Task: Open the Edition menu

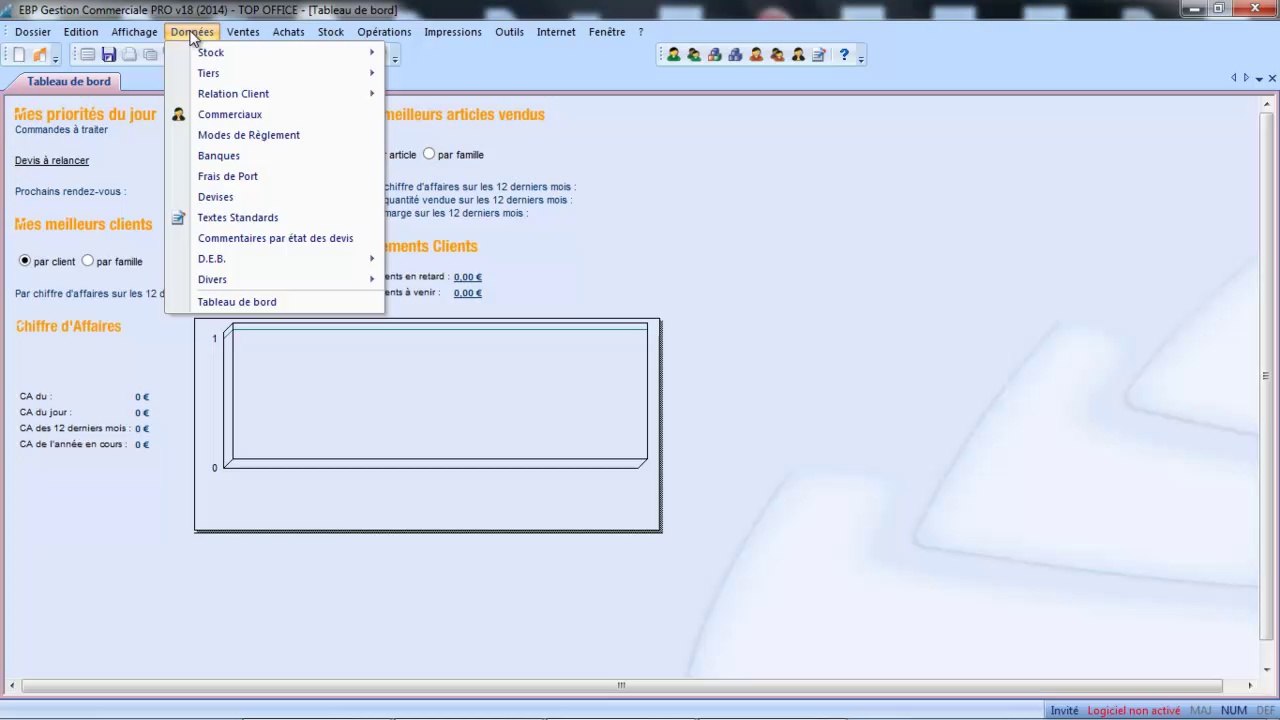Action: click(x=81, y=32)
